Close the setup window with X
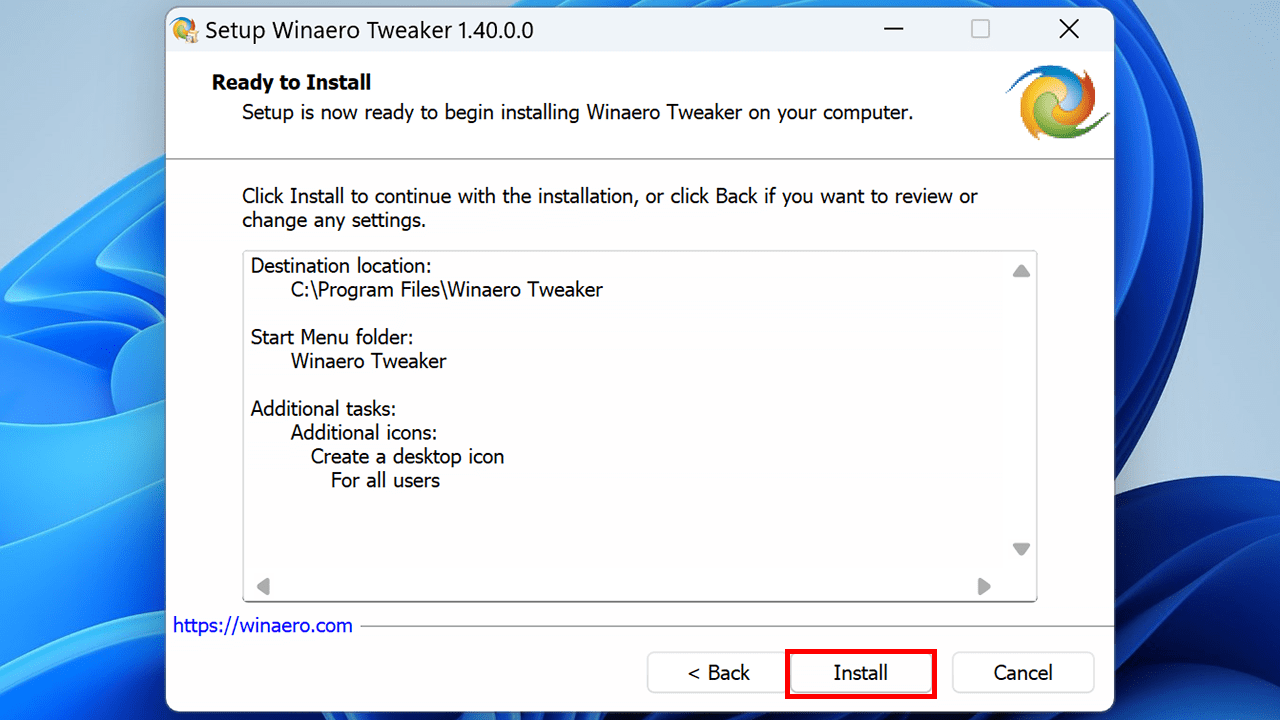This screenshot has width=1280, height=720. click(x=1068, y=30)
